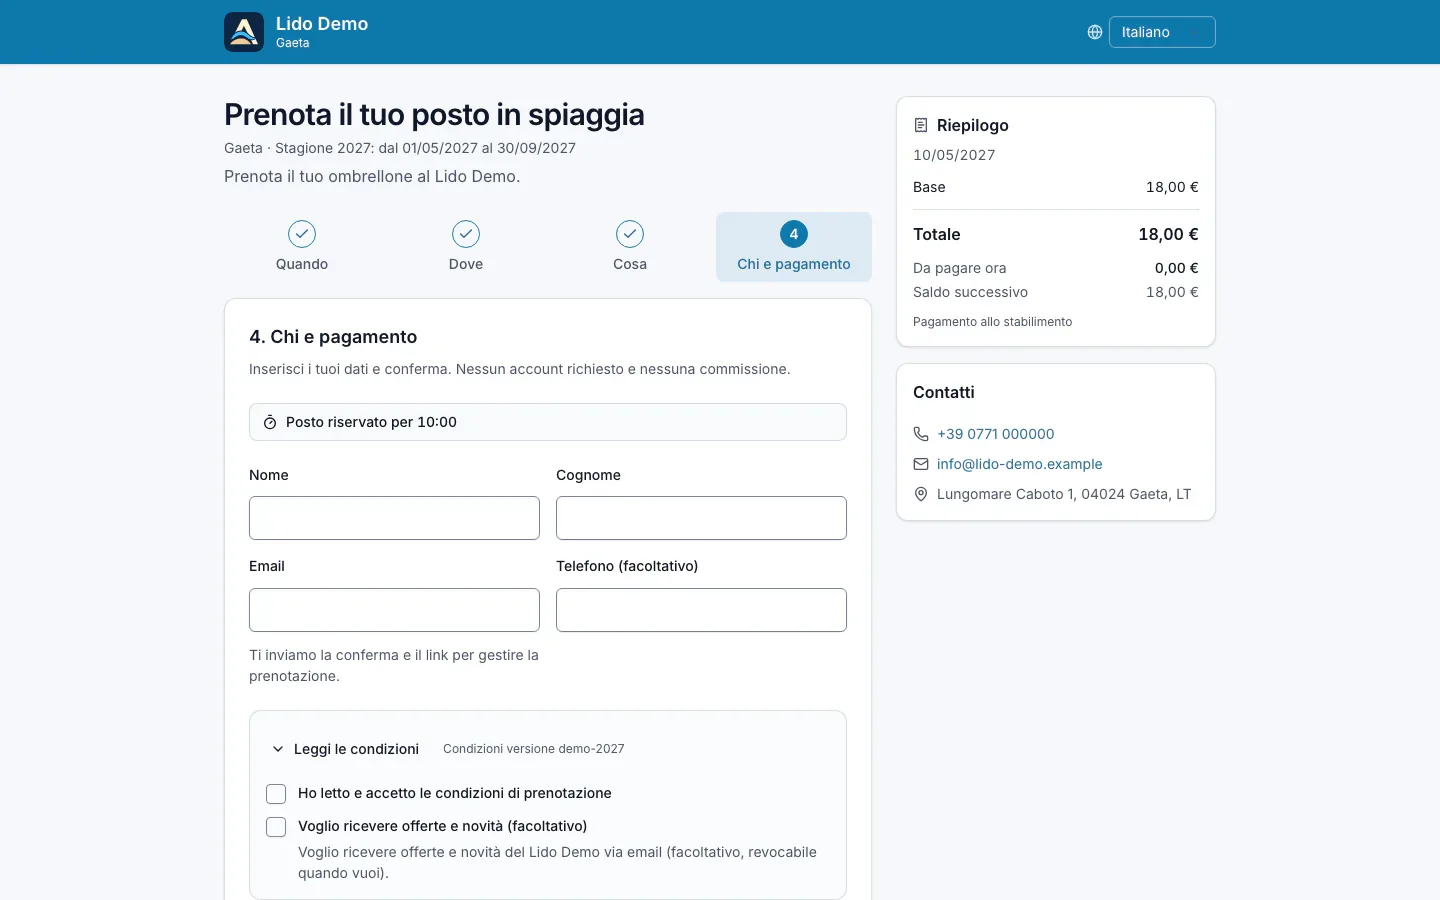
Task: Click the Base price label
Action: (929, 187)
